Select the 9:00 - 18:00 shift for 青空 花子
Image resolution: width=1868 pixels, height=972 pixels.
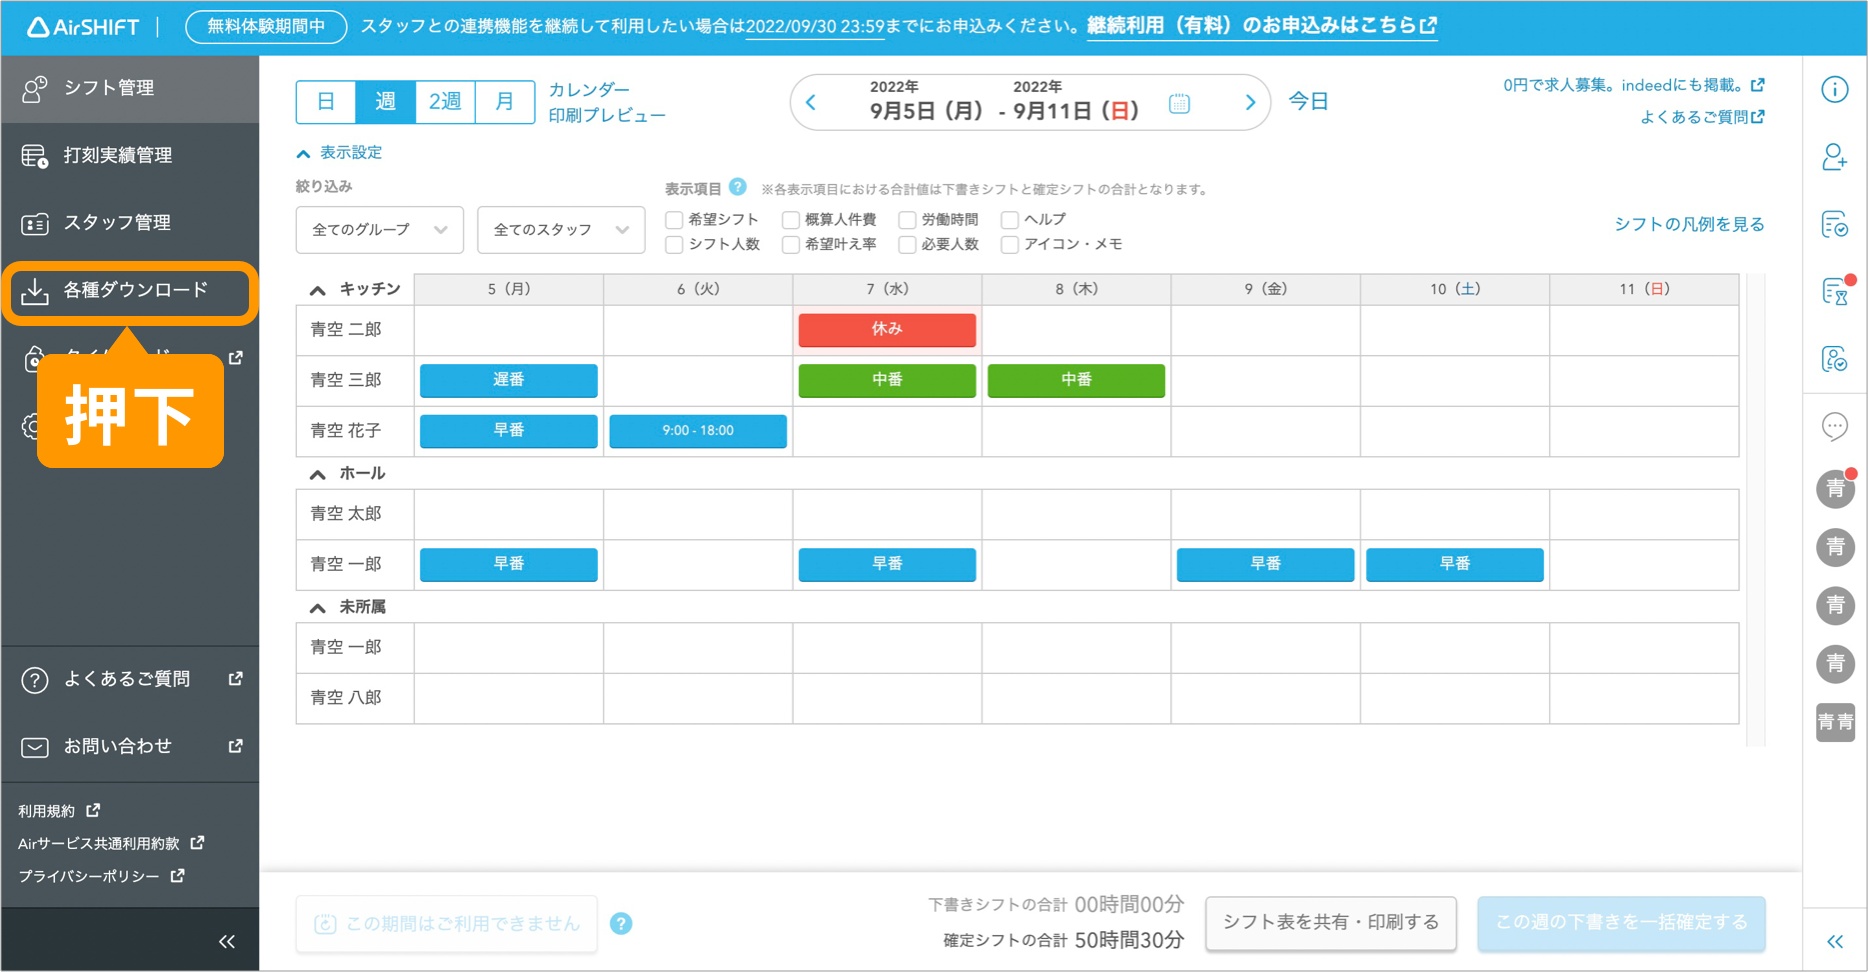(698, 431)
